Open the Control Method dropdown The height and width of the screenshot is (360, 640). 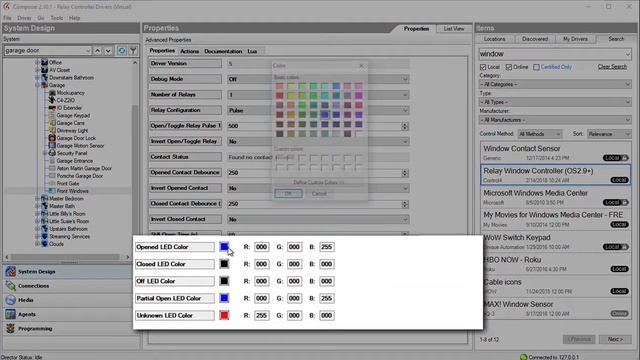point(540,134)
